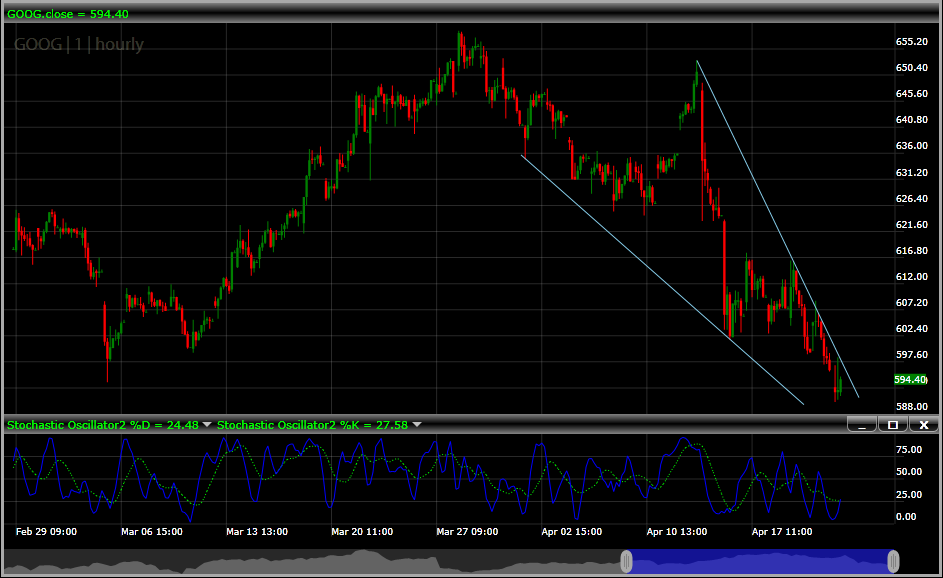Click the 655.20 price axis label

(913, 42)
